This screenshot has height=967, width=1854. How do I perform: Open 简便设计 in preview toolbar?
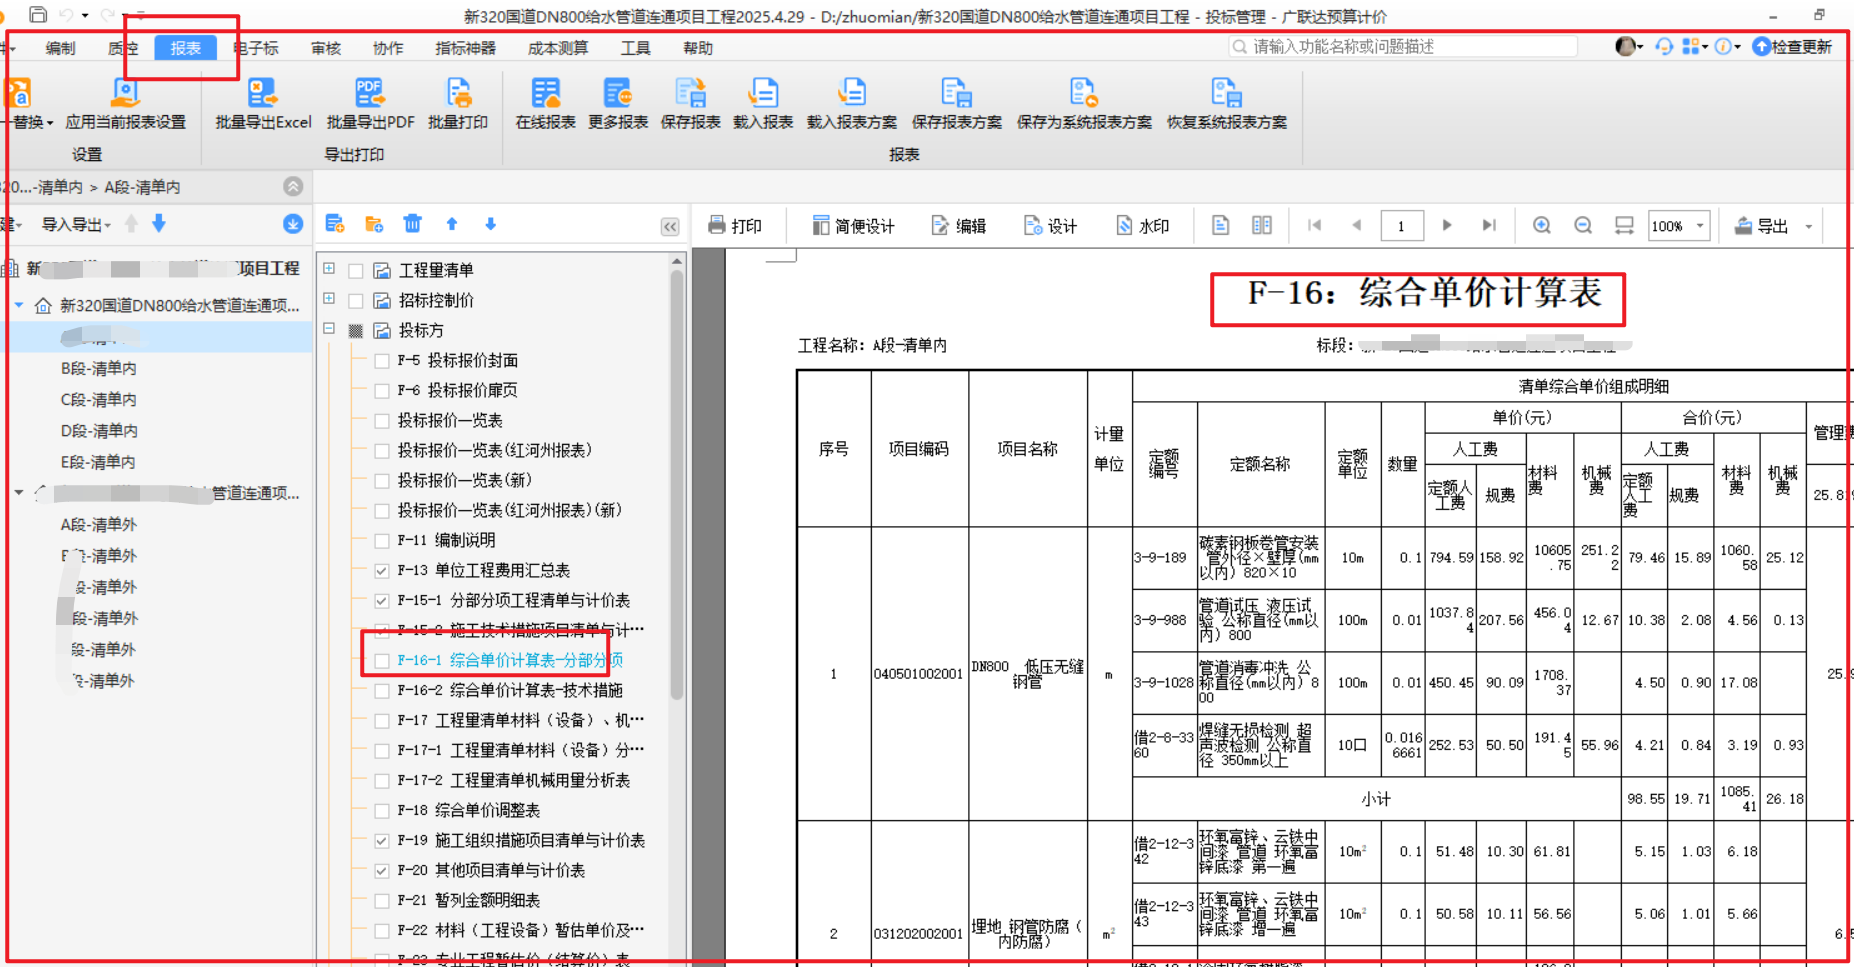[x=853, y=226]
